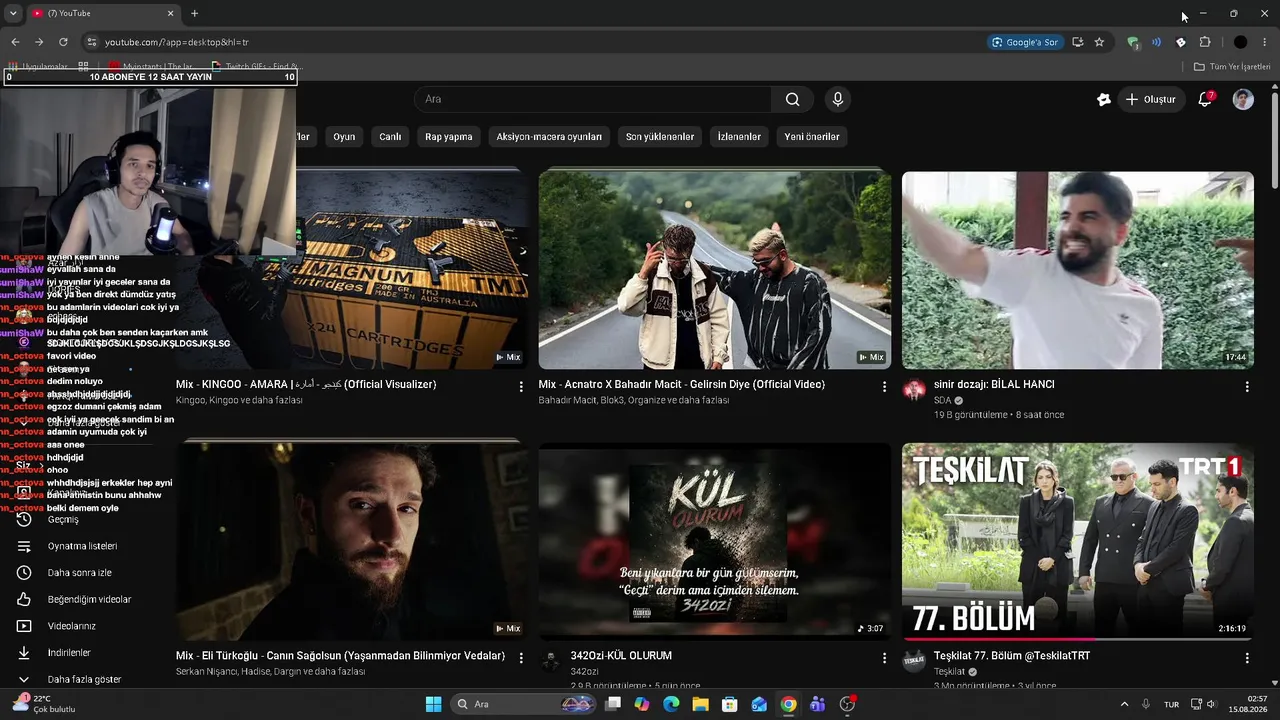Click the browser forward arrow
The height and width of the screenshot is (720, 1280).
click(x=39, y=42)
